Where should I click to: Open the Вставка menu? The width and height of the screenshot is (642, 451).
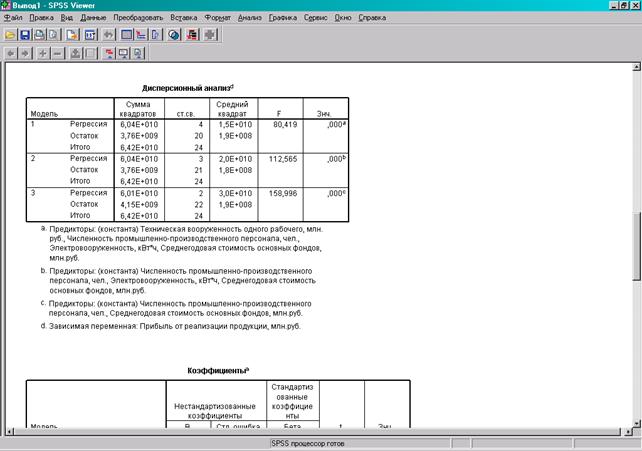184,18
